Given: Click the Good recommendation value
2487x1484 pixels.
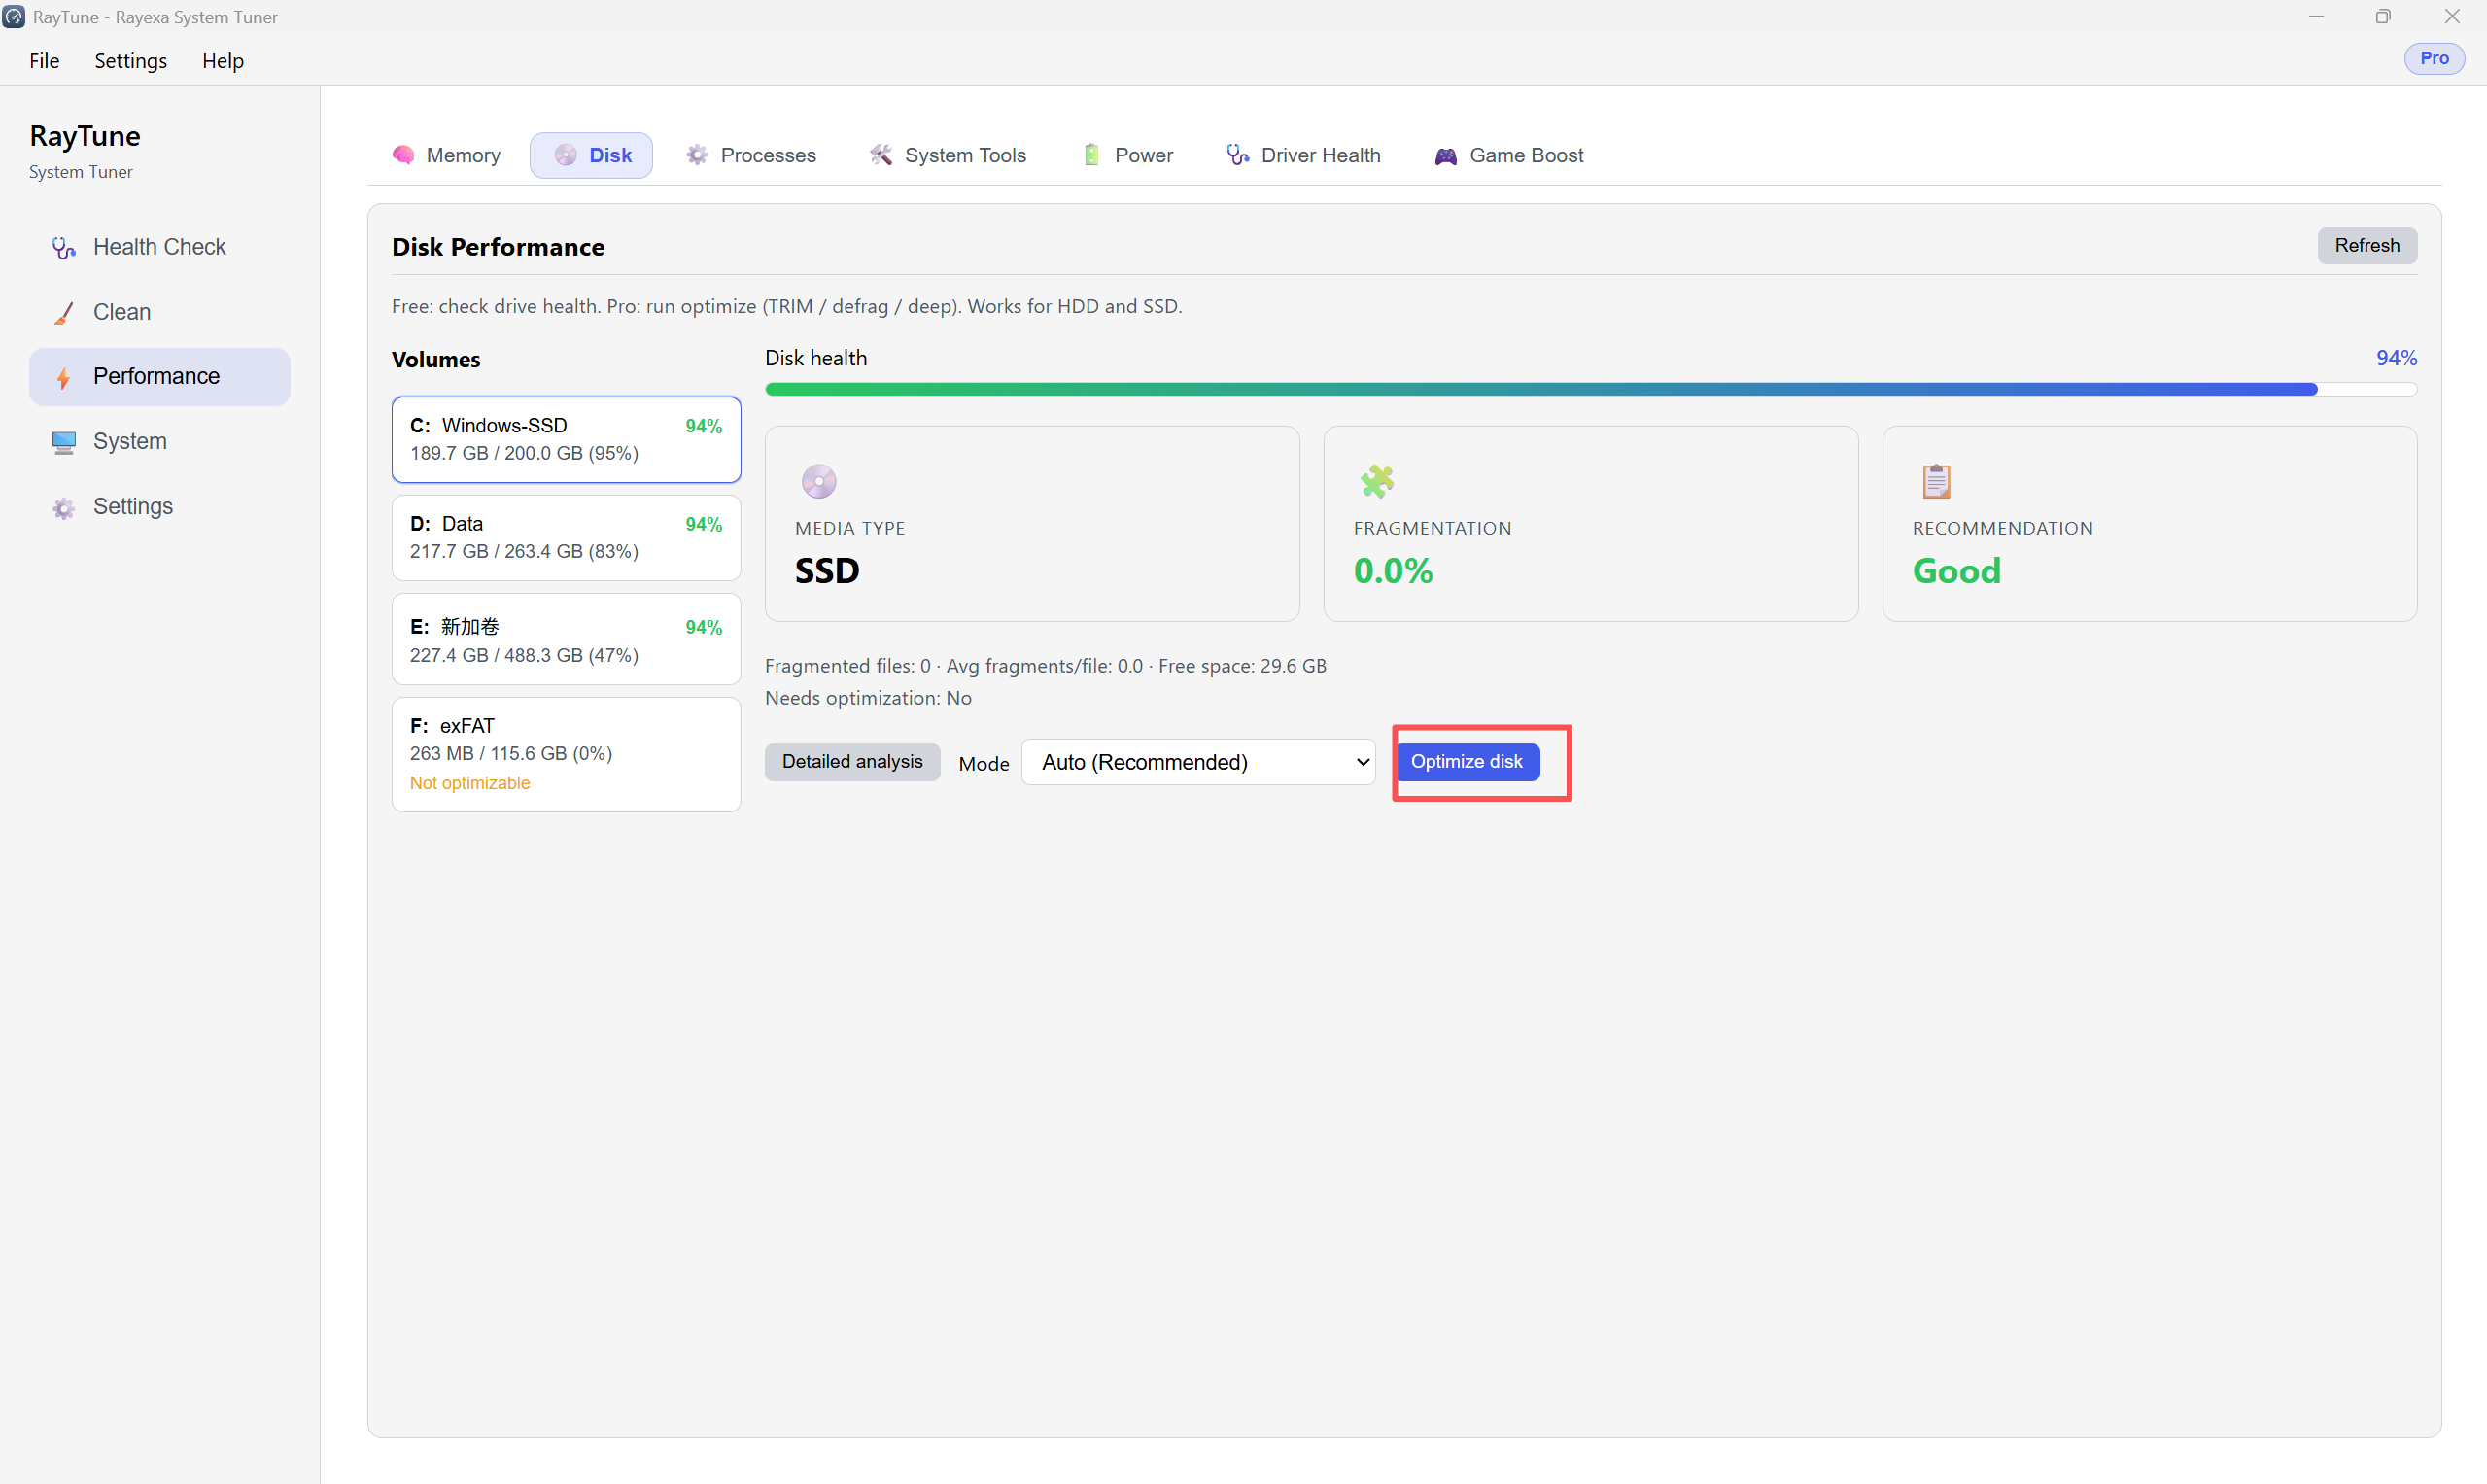Looking at the screenshot, I should pyautogui.click(x=1956, y=571).
